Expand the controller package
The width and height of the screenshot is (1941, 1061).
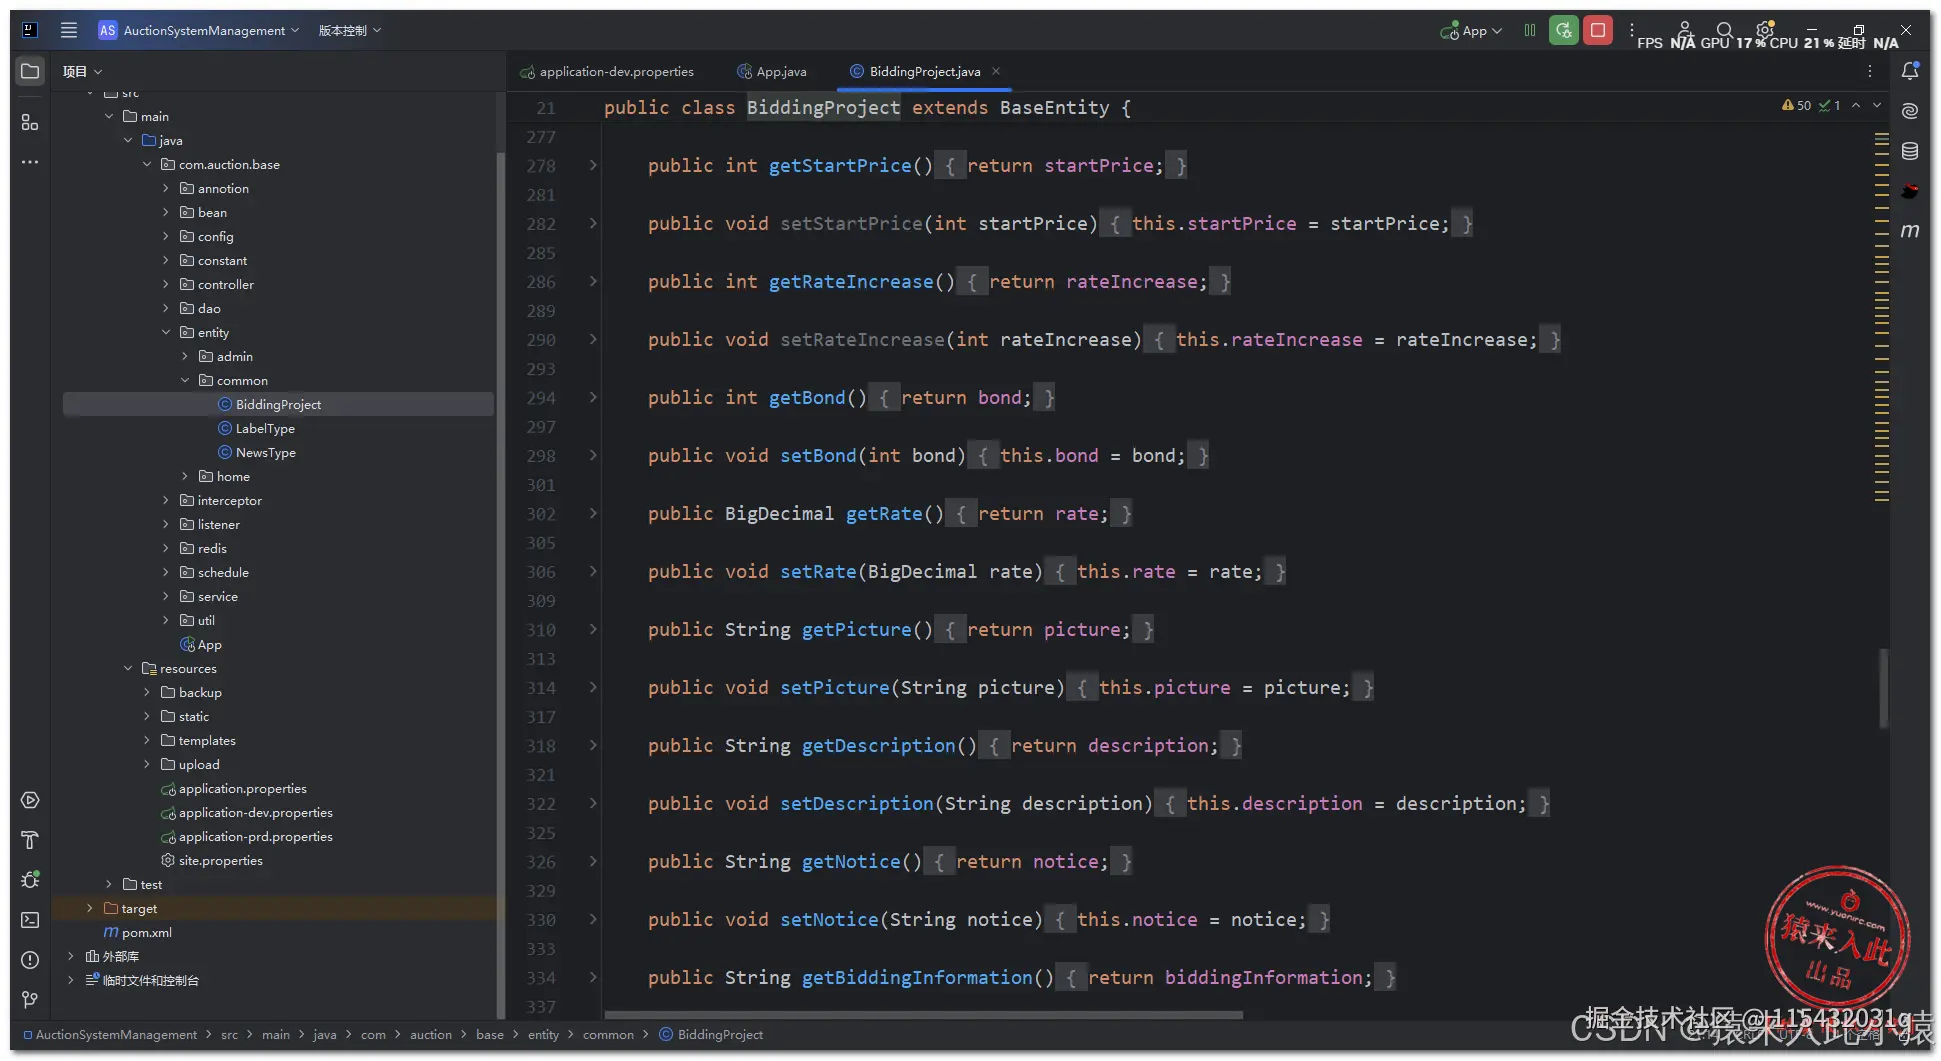(x=166, y=284)
